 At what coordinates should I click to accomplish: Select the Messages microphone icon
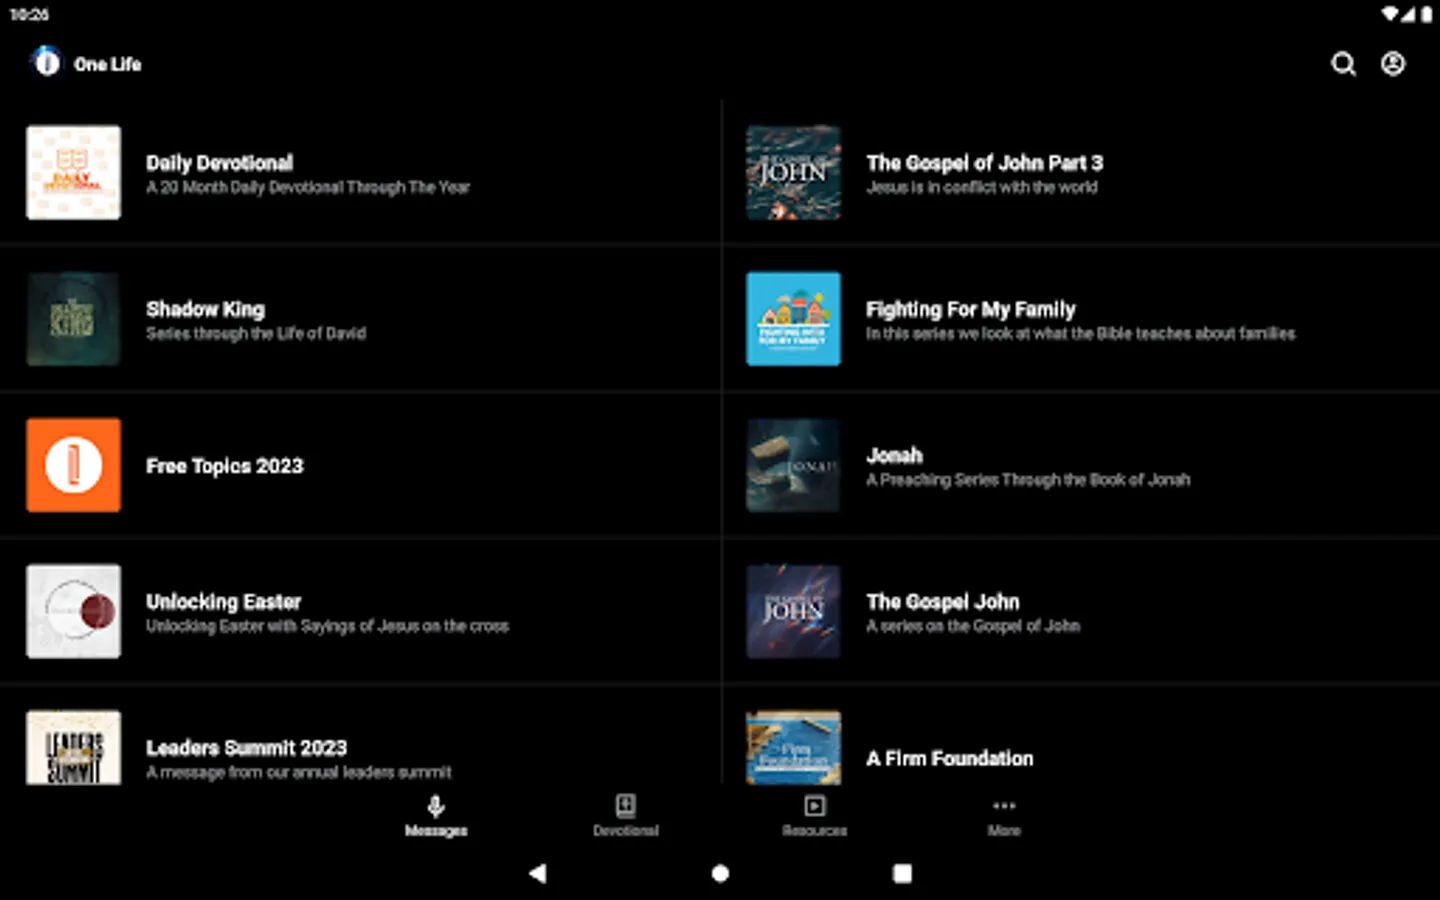436,806
